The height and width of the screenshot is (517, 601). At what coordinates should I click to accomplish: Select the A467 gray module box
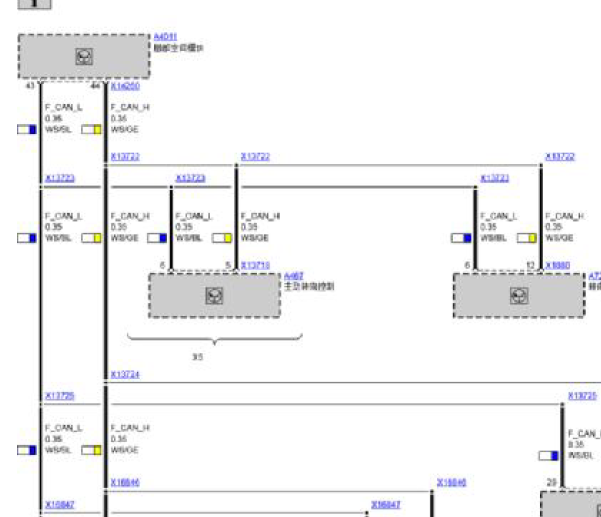[214, 295]
